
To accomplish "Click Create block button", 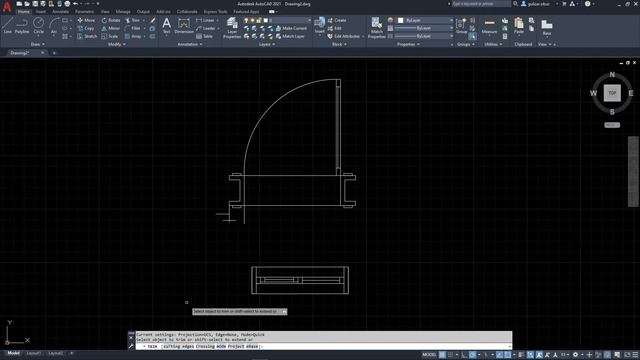I will 337,20.
